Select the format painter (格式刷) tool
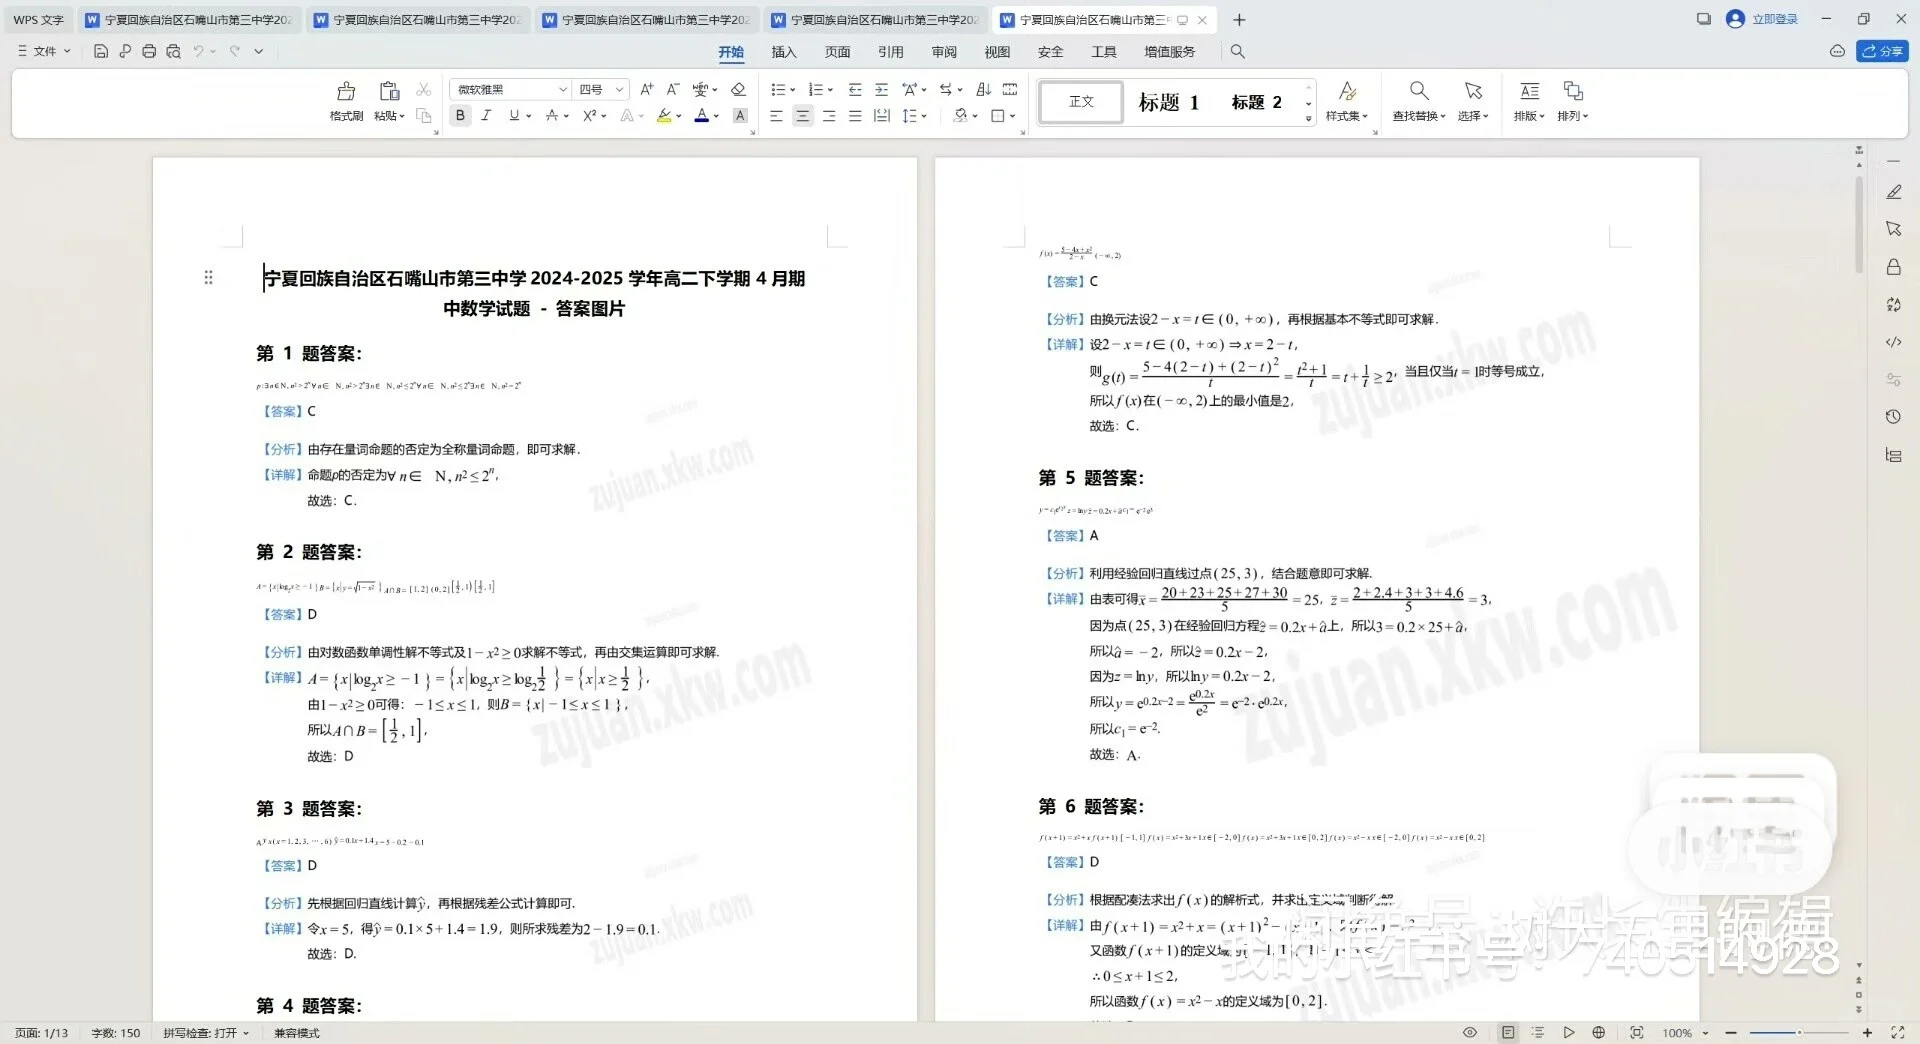 click(x=345, y=100)
